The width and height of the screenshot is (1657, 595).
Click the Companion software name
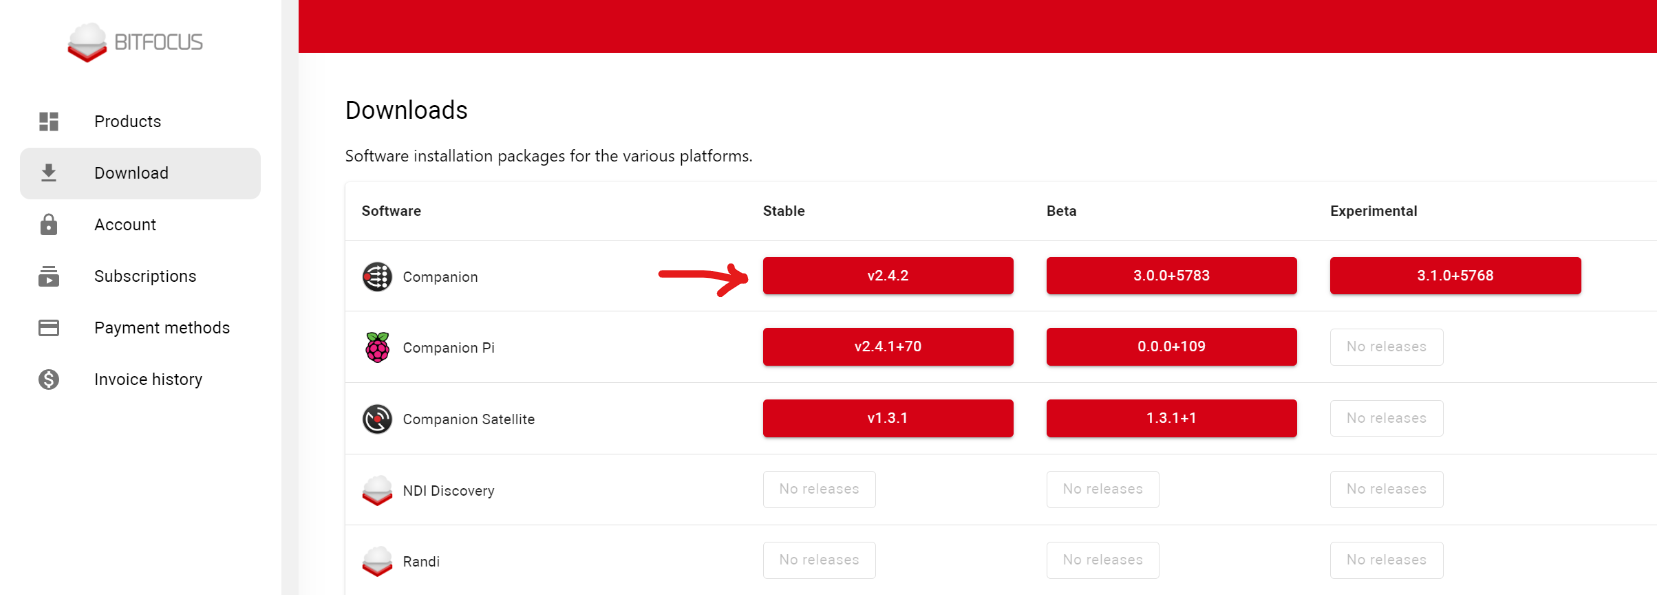pyautogui.click(x=440, y=277)
